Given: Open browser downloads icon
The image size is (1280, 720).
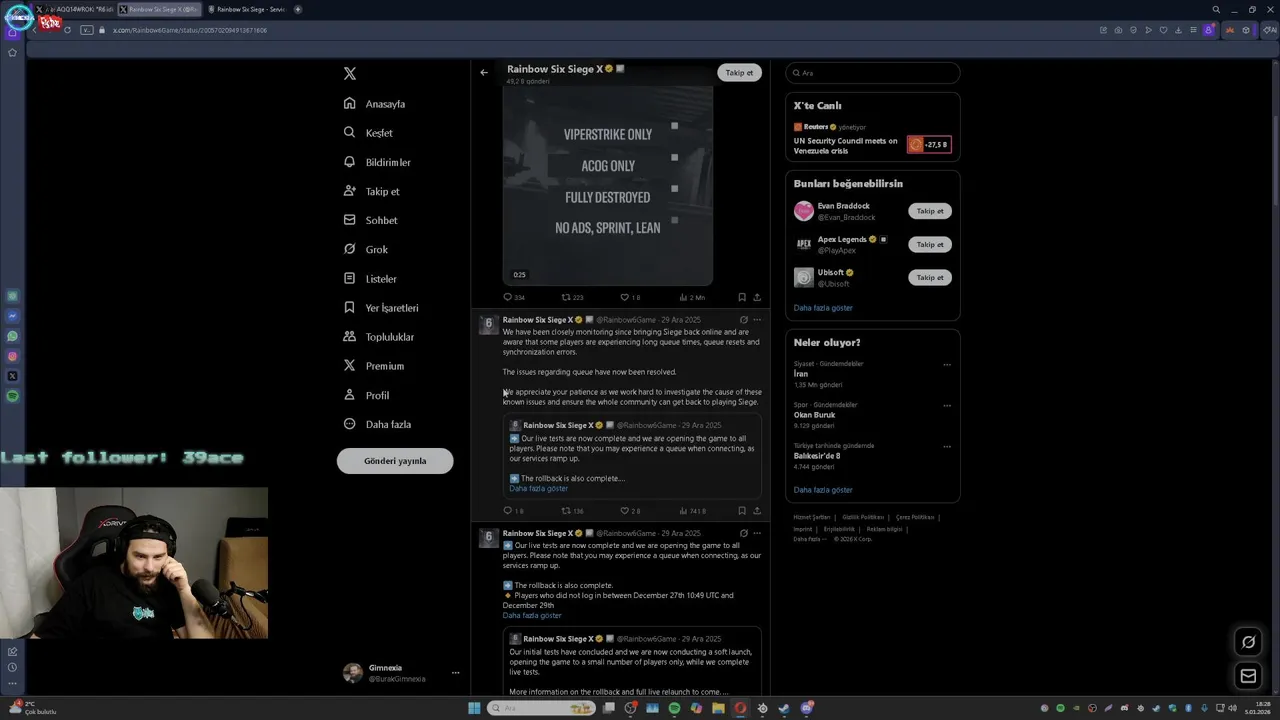Looking at the screenshot, I should (1179, 30).
